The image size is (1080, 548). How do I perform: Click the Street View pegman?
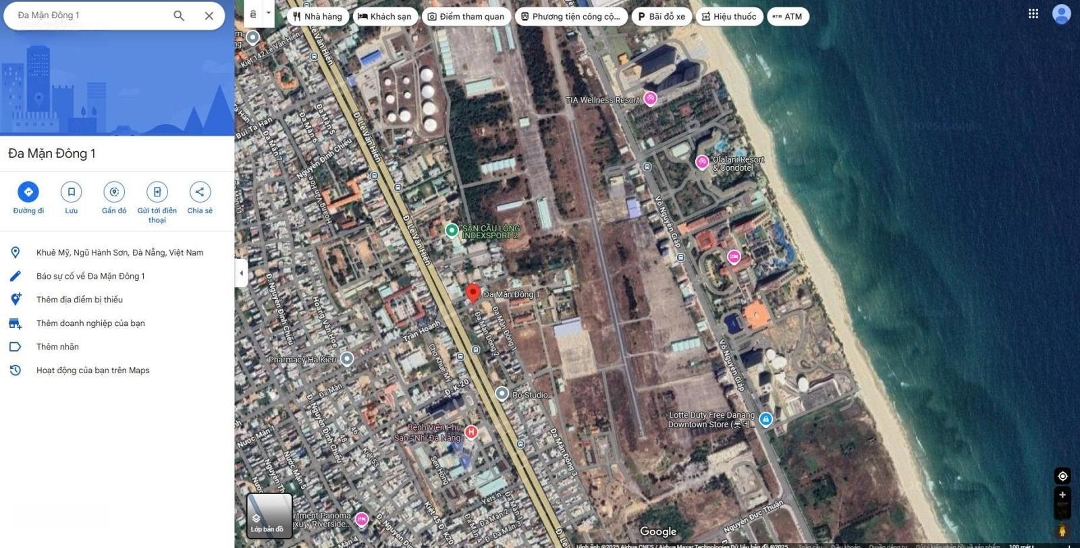point(1062,530)
